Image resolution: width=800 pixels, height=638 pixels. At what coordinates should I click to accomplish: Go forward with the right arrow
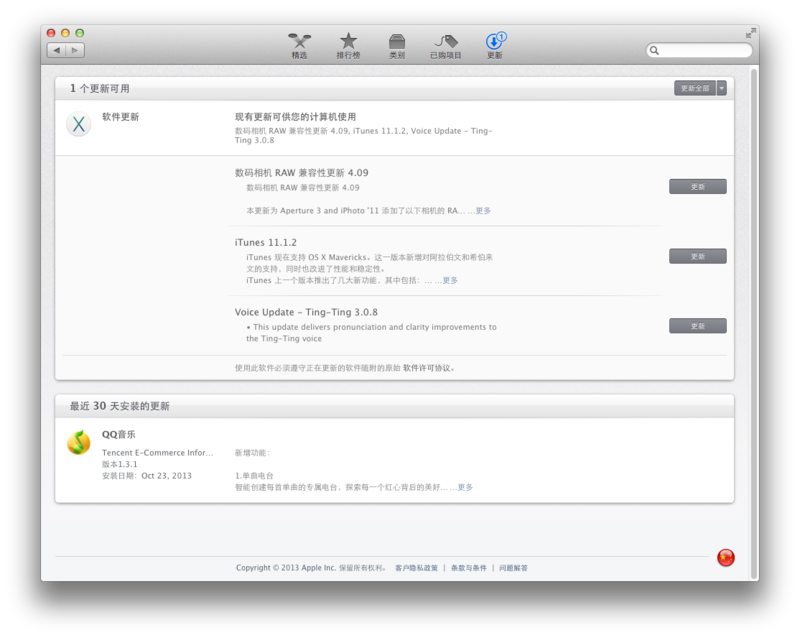[75, 50]
